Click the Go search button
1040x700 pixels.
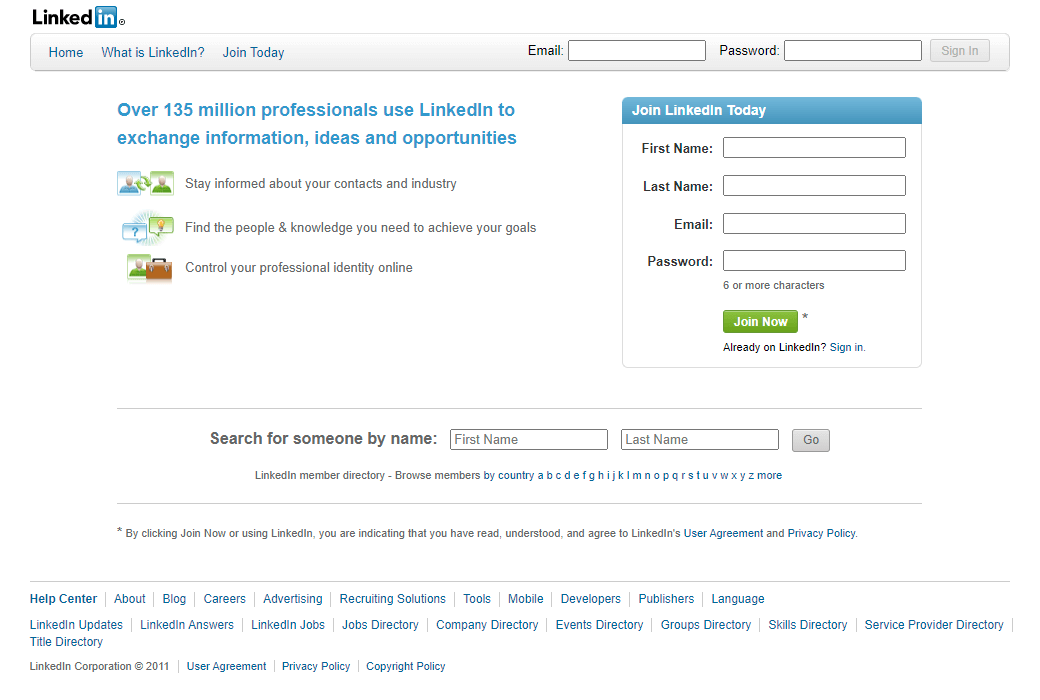pos(811,440)
